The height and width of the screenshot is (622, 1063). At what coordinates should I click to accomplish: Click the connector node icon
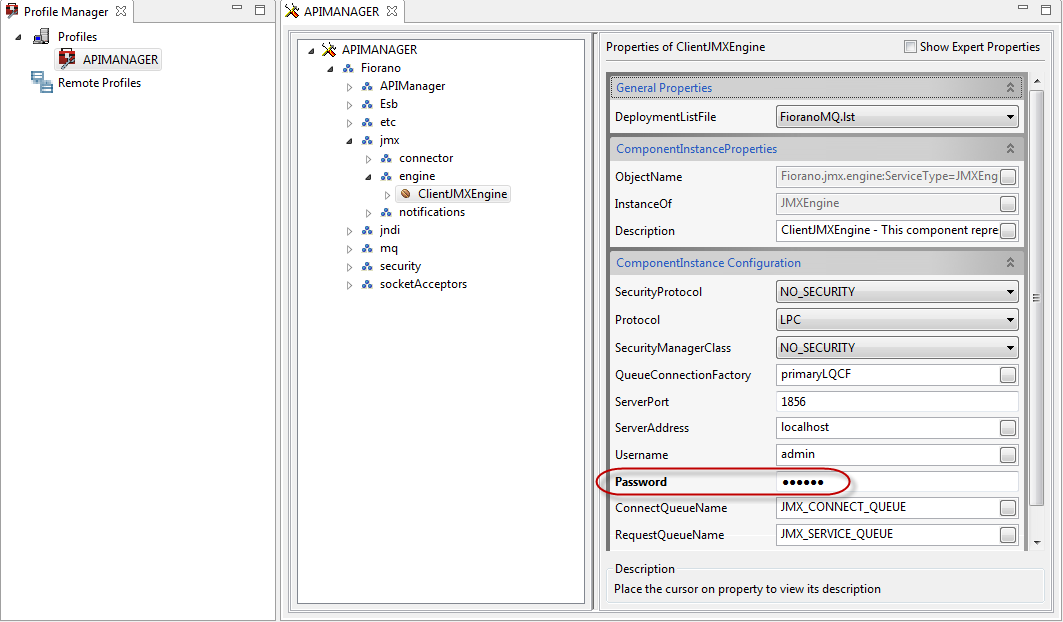pyautogui.click(x=386, y=158)
